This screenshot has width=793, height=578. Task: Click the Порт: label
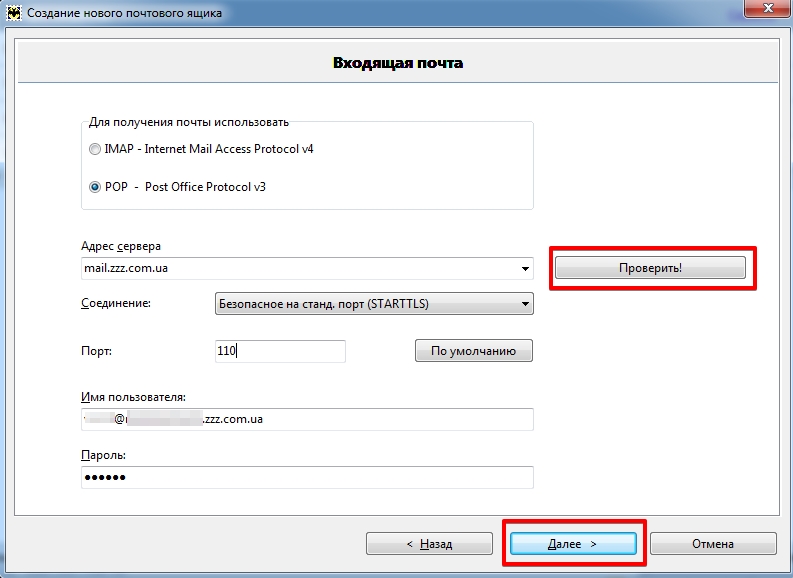click(96, 351)
